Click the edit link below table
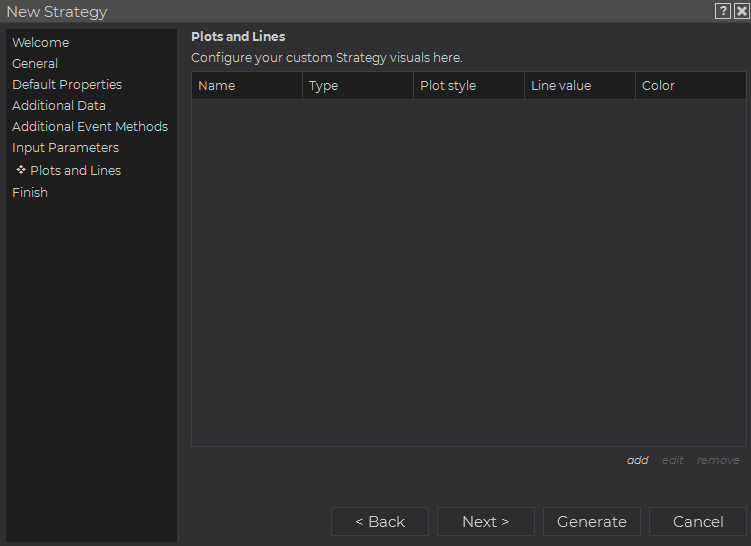The image size is (751, 546). tap(672, 460)
